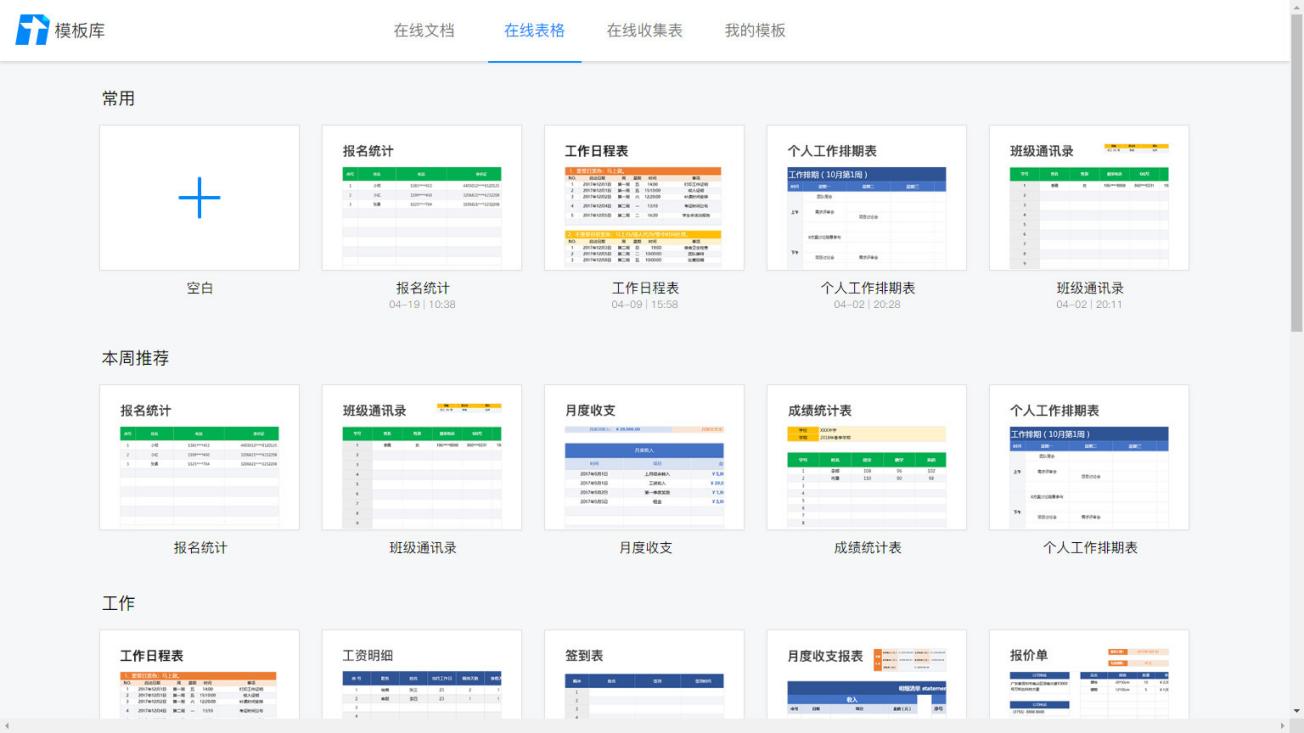The width and height of the screenshot is (1304, 733).
Task: Select the 成绩统计表 template
Action: pyautogui.click(x=866, y=459)
